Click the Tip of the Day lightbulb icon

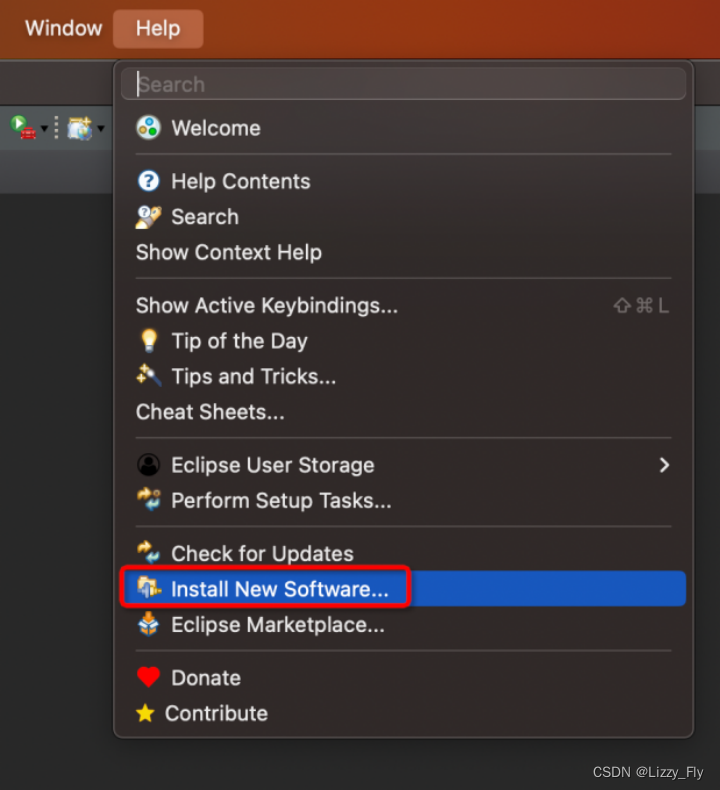click(x=149, y=341)
